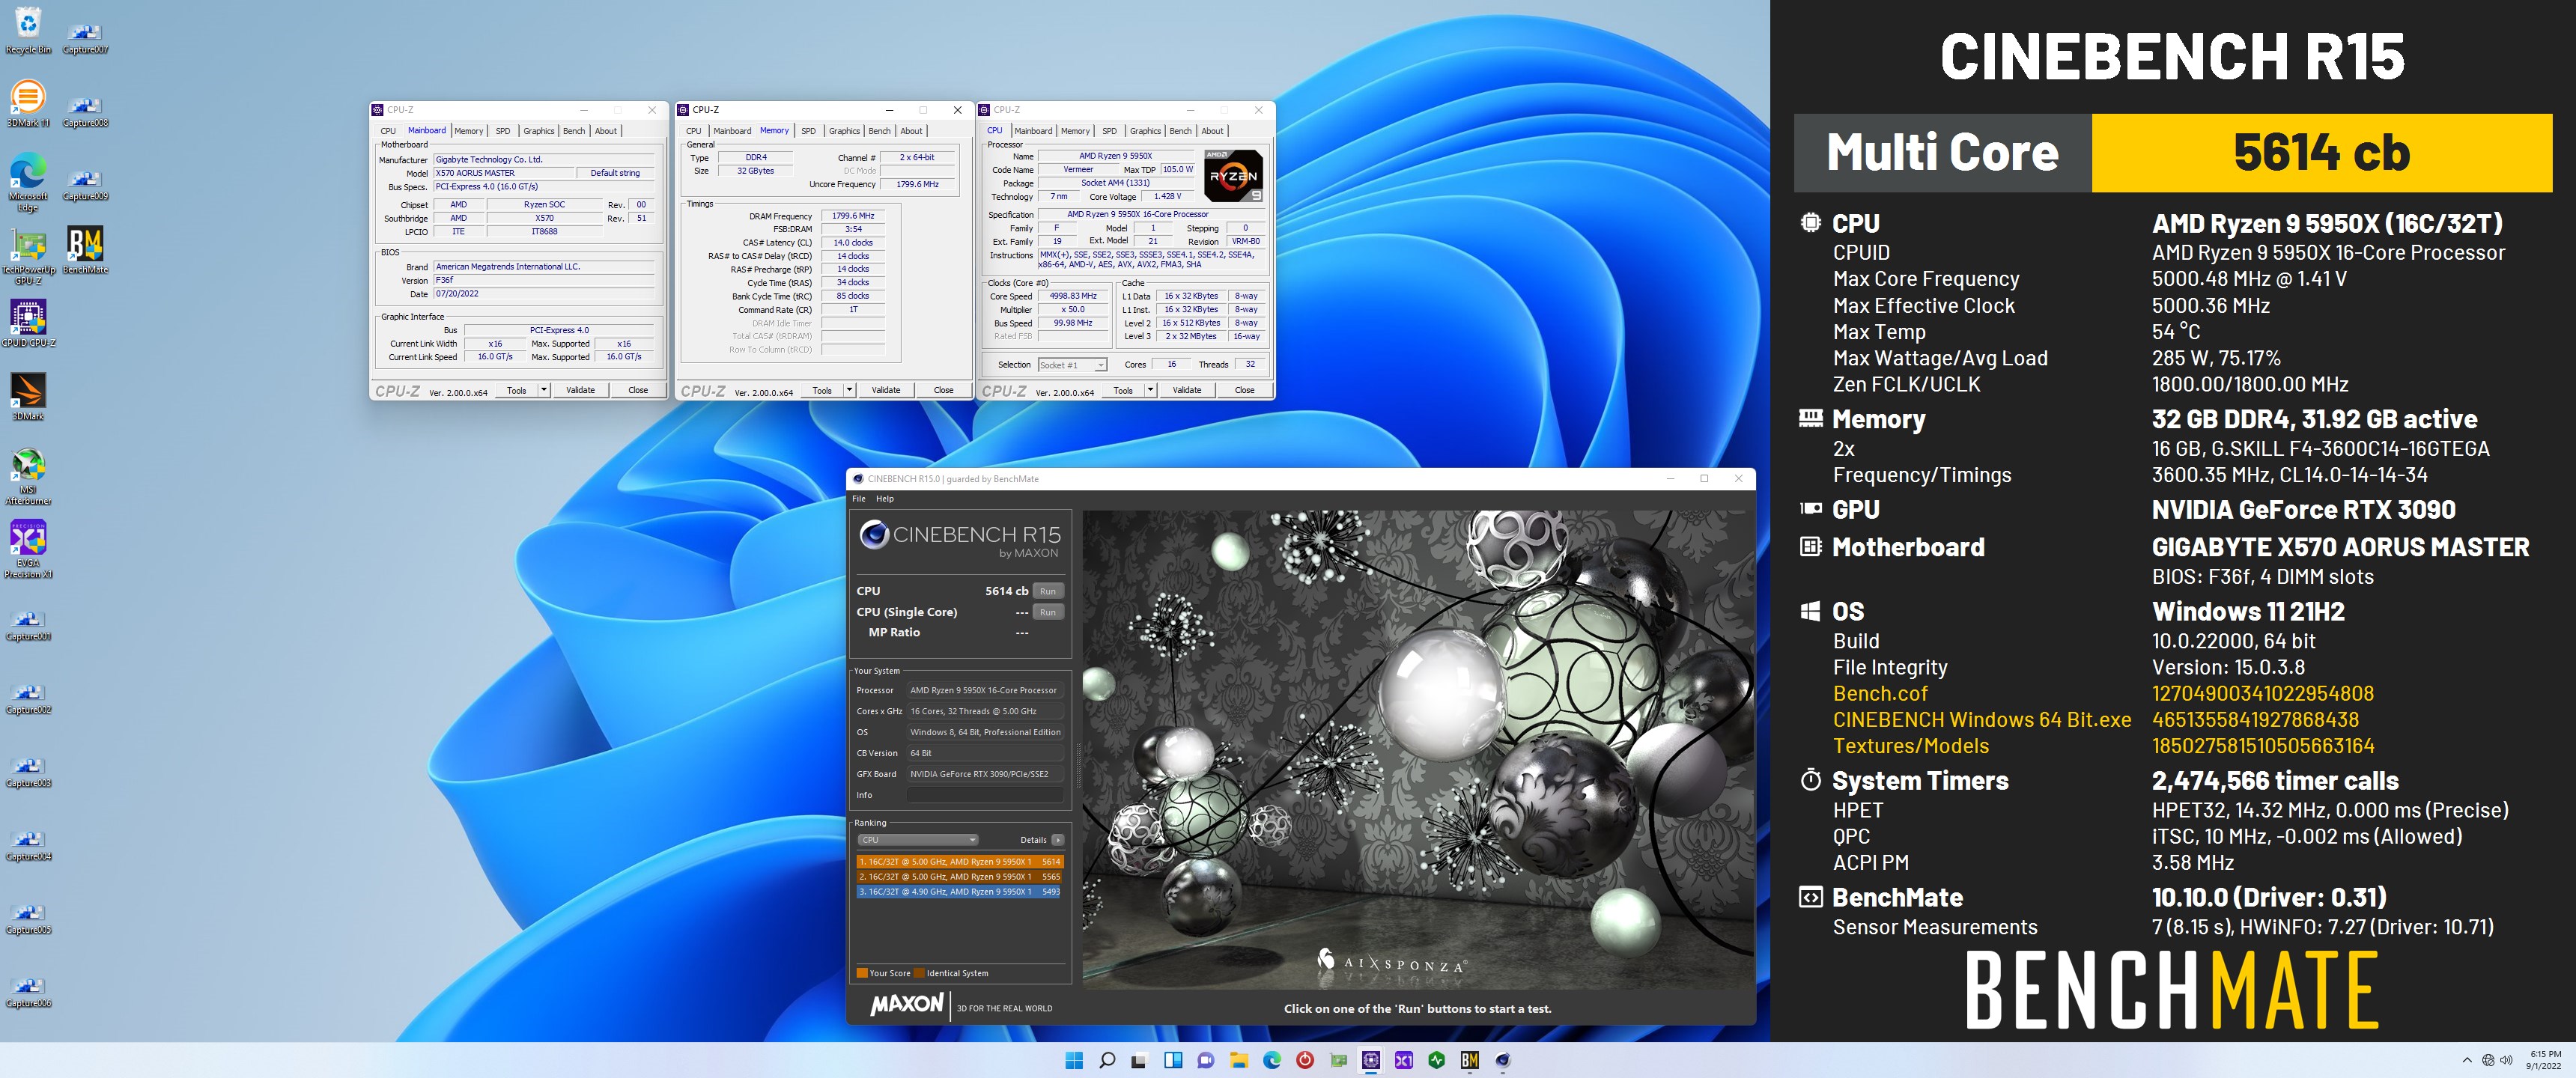
Task: Open File menu in Cinebench
Action: coord(859,499)
